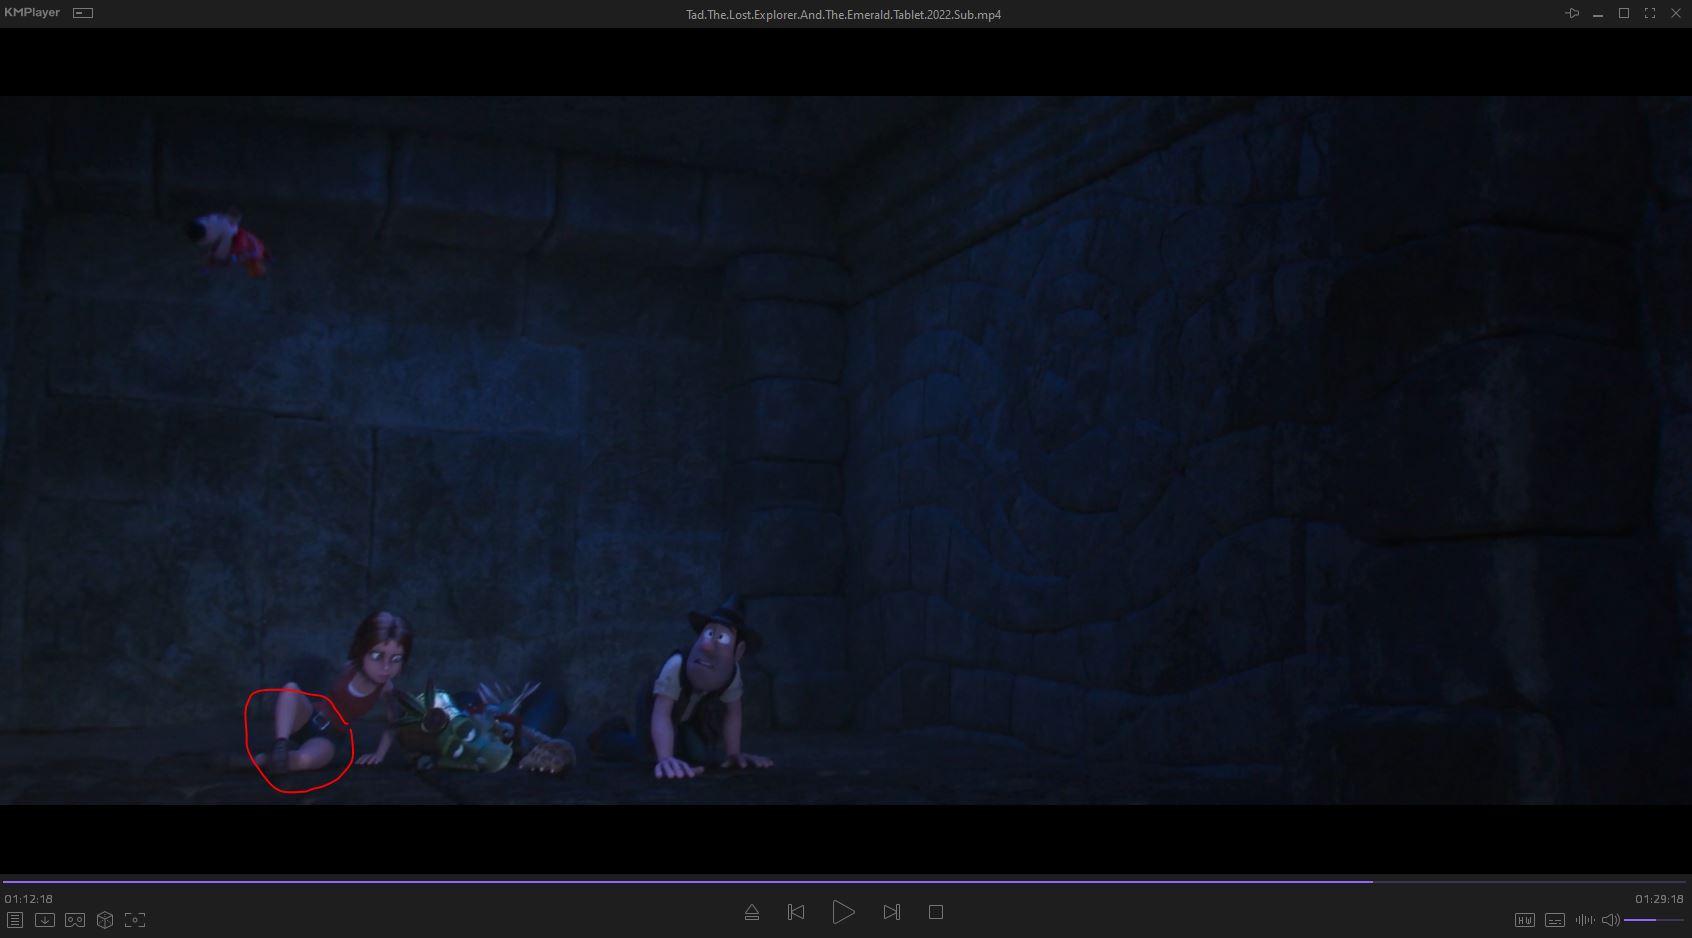Toggle the pin always-on-top icon
Screen dimensions: 1692x938
tap(1572, 13)
